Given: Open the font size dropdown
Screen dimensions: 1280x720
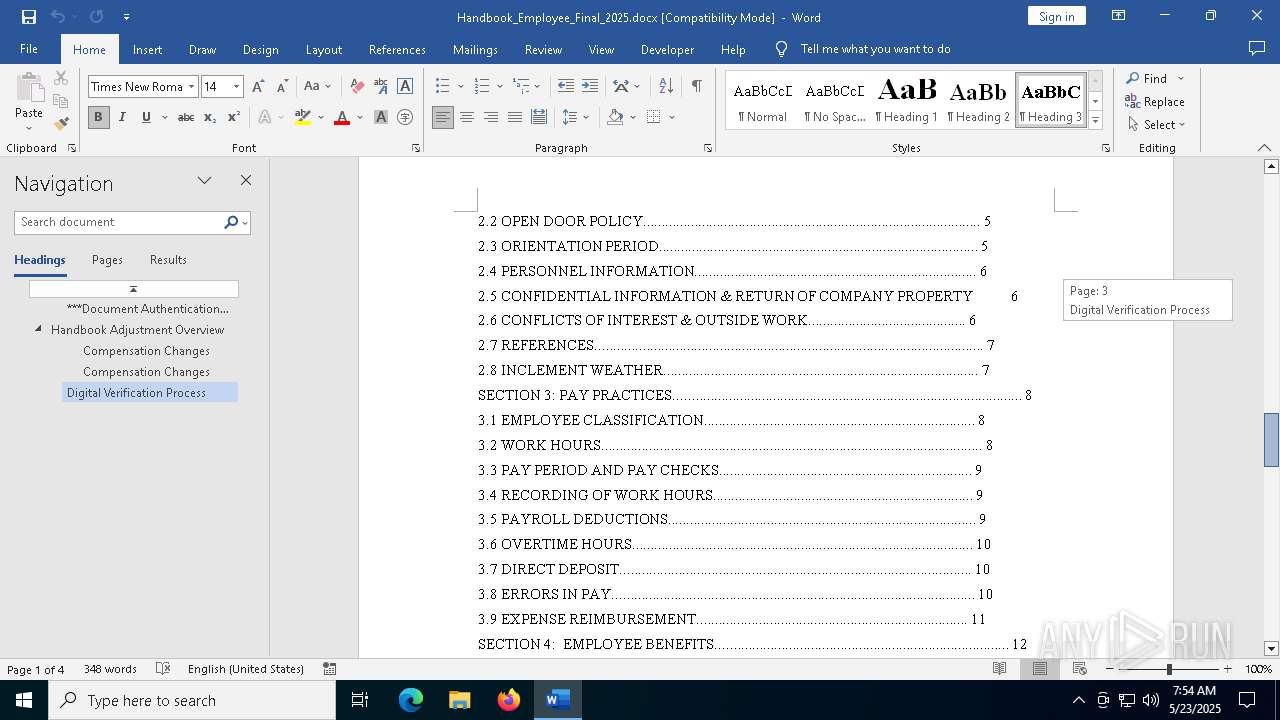Looking at the screenshot, I should [x=236, y=87].
